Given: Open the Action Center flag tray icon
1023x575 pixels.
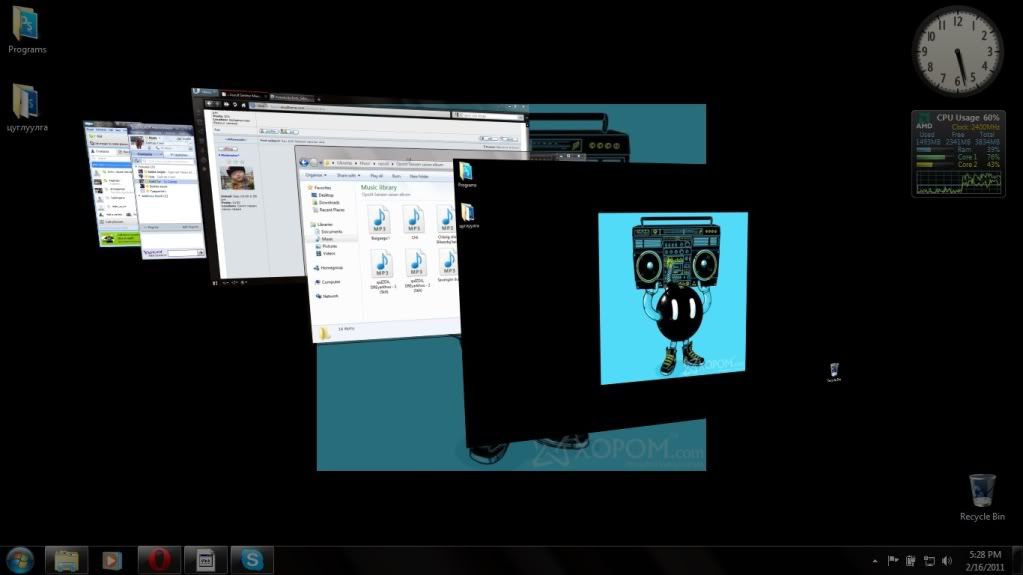Looking at the screenshot, I should (x=893, y=561).
